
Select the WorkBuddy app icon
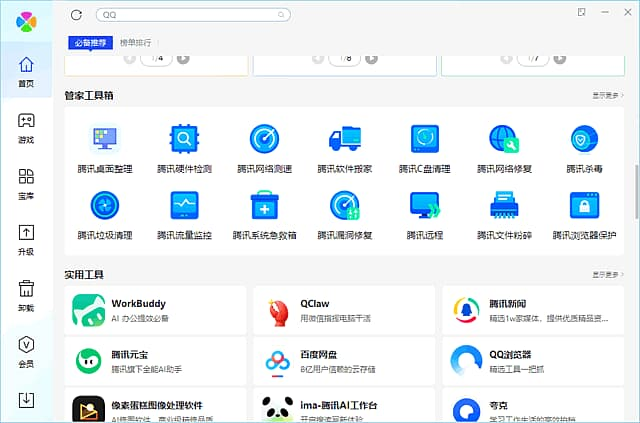[89, 310]
